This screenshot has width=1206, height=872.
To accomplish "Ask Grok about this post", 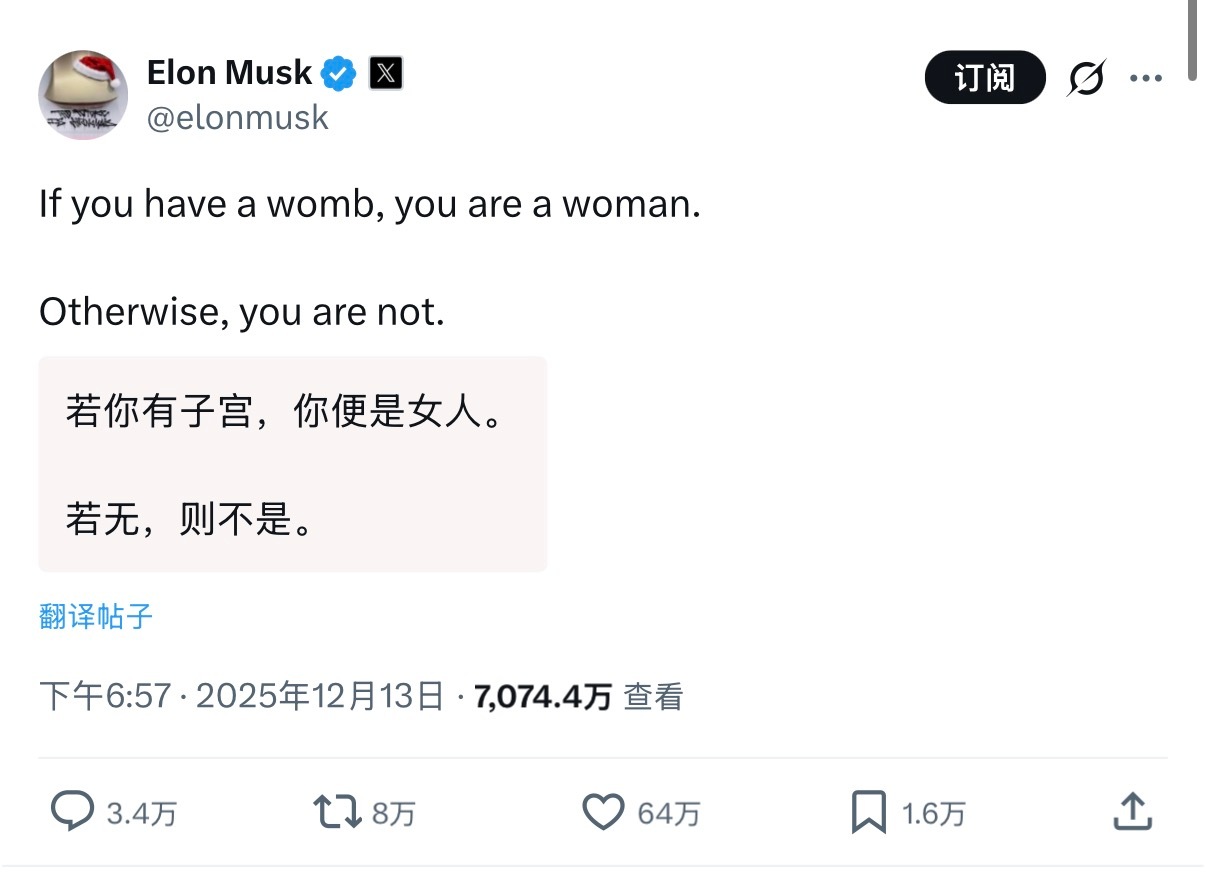I will point(1087,77).
